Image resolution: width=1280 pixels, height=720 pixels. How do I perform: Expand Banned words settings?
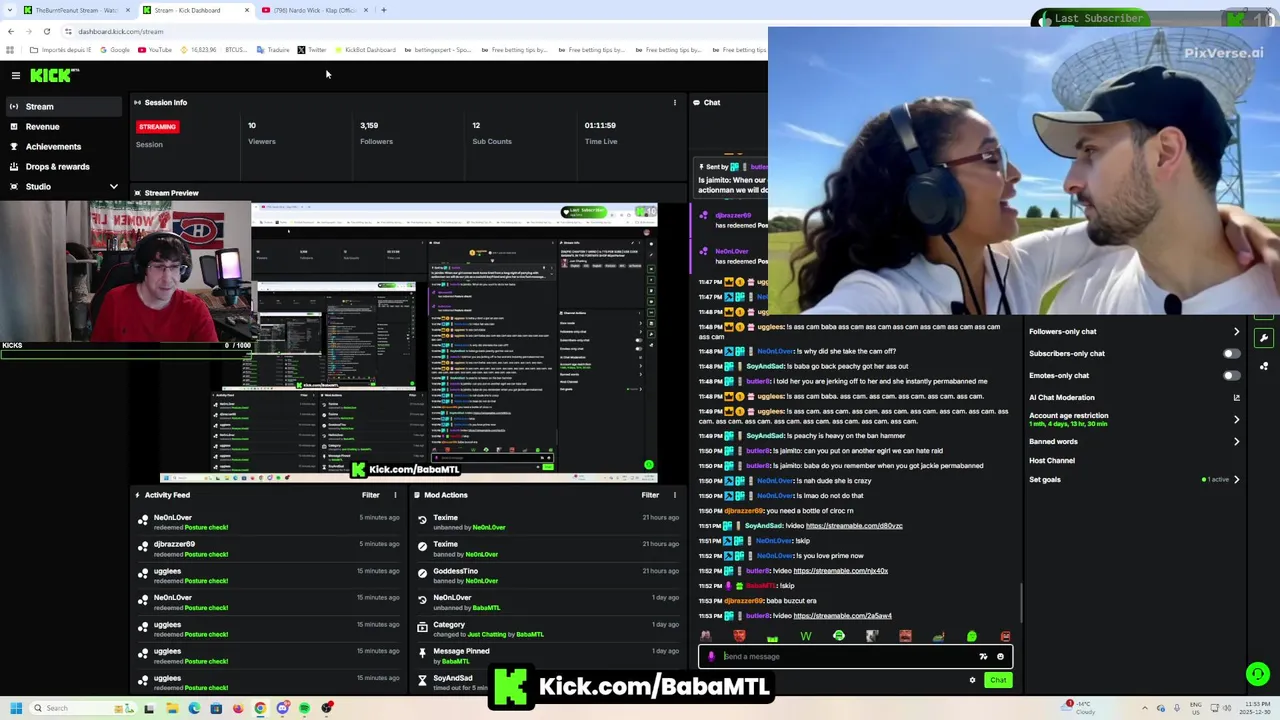point(1236,441)
